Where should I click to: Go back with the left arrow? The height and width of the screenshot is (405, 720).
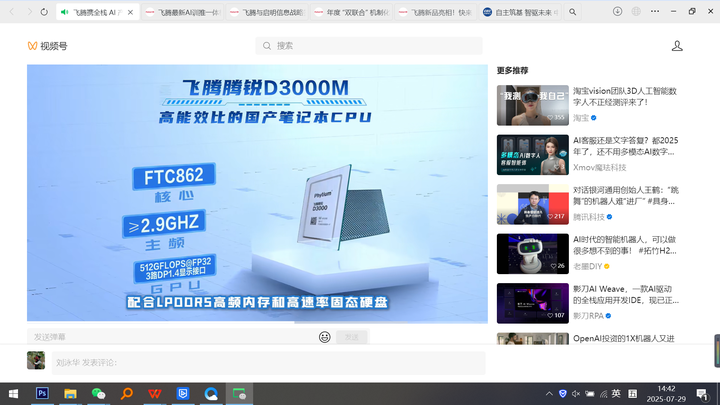(x=12, y=12)
